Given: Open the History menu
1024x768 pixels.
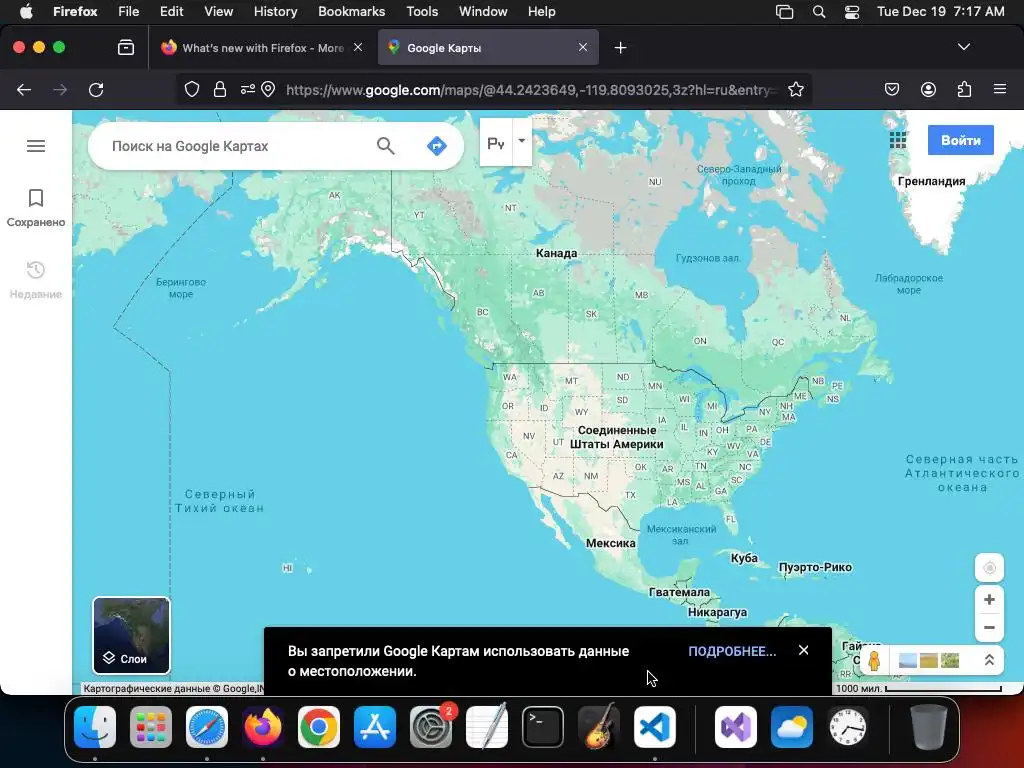Looking at the screenshot, I should pyautogui.click(x=275, y=12).
